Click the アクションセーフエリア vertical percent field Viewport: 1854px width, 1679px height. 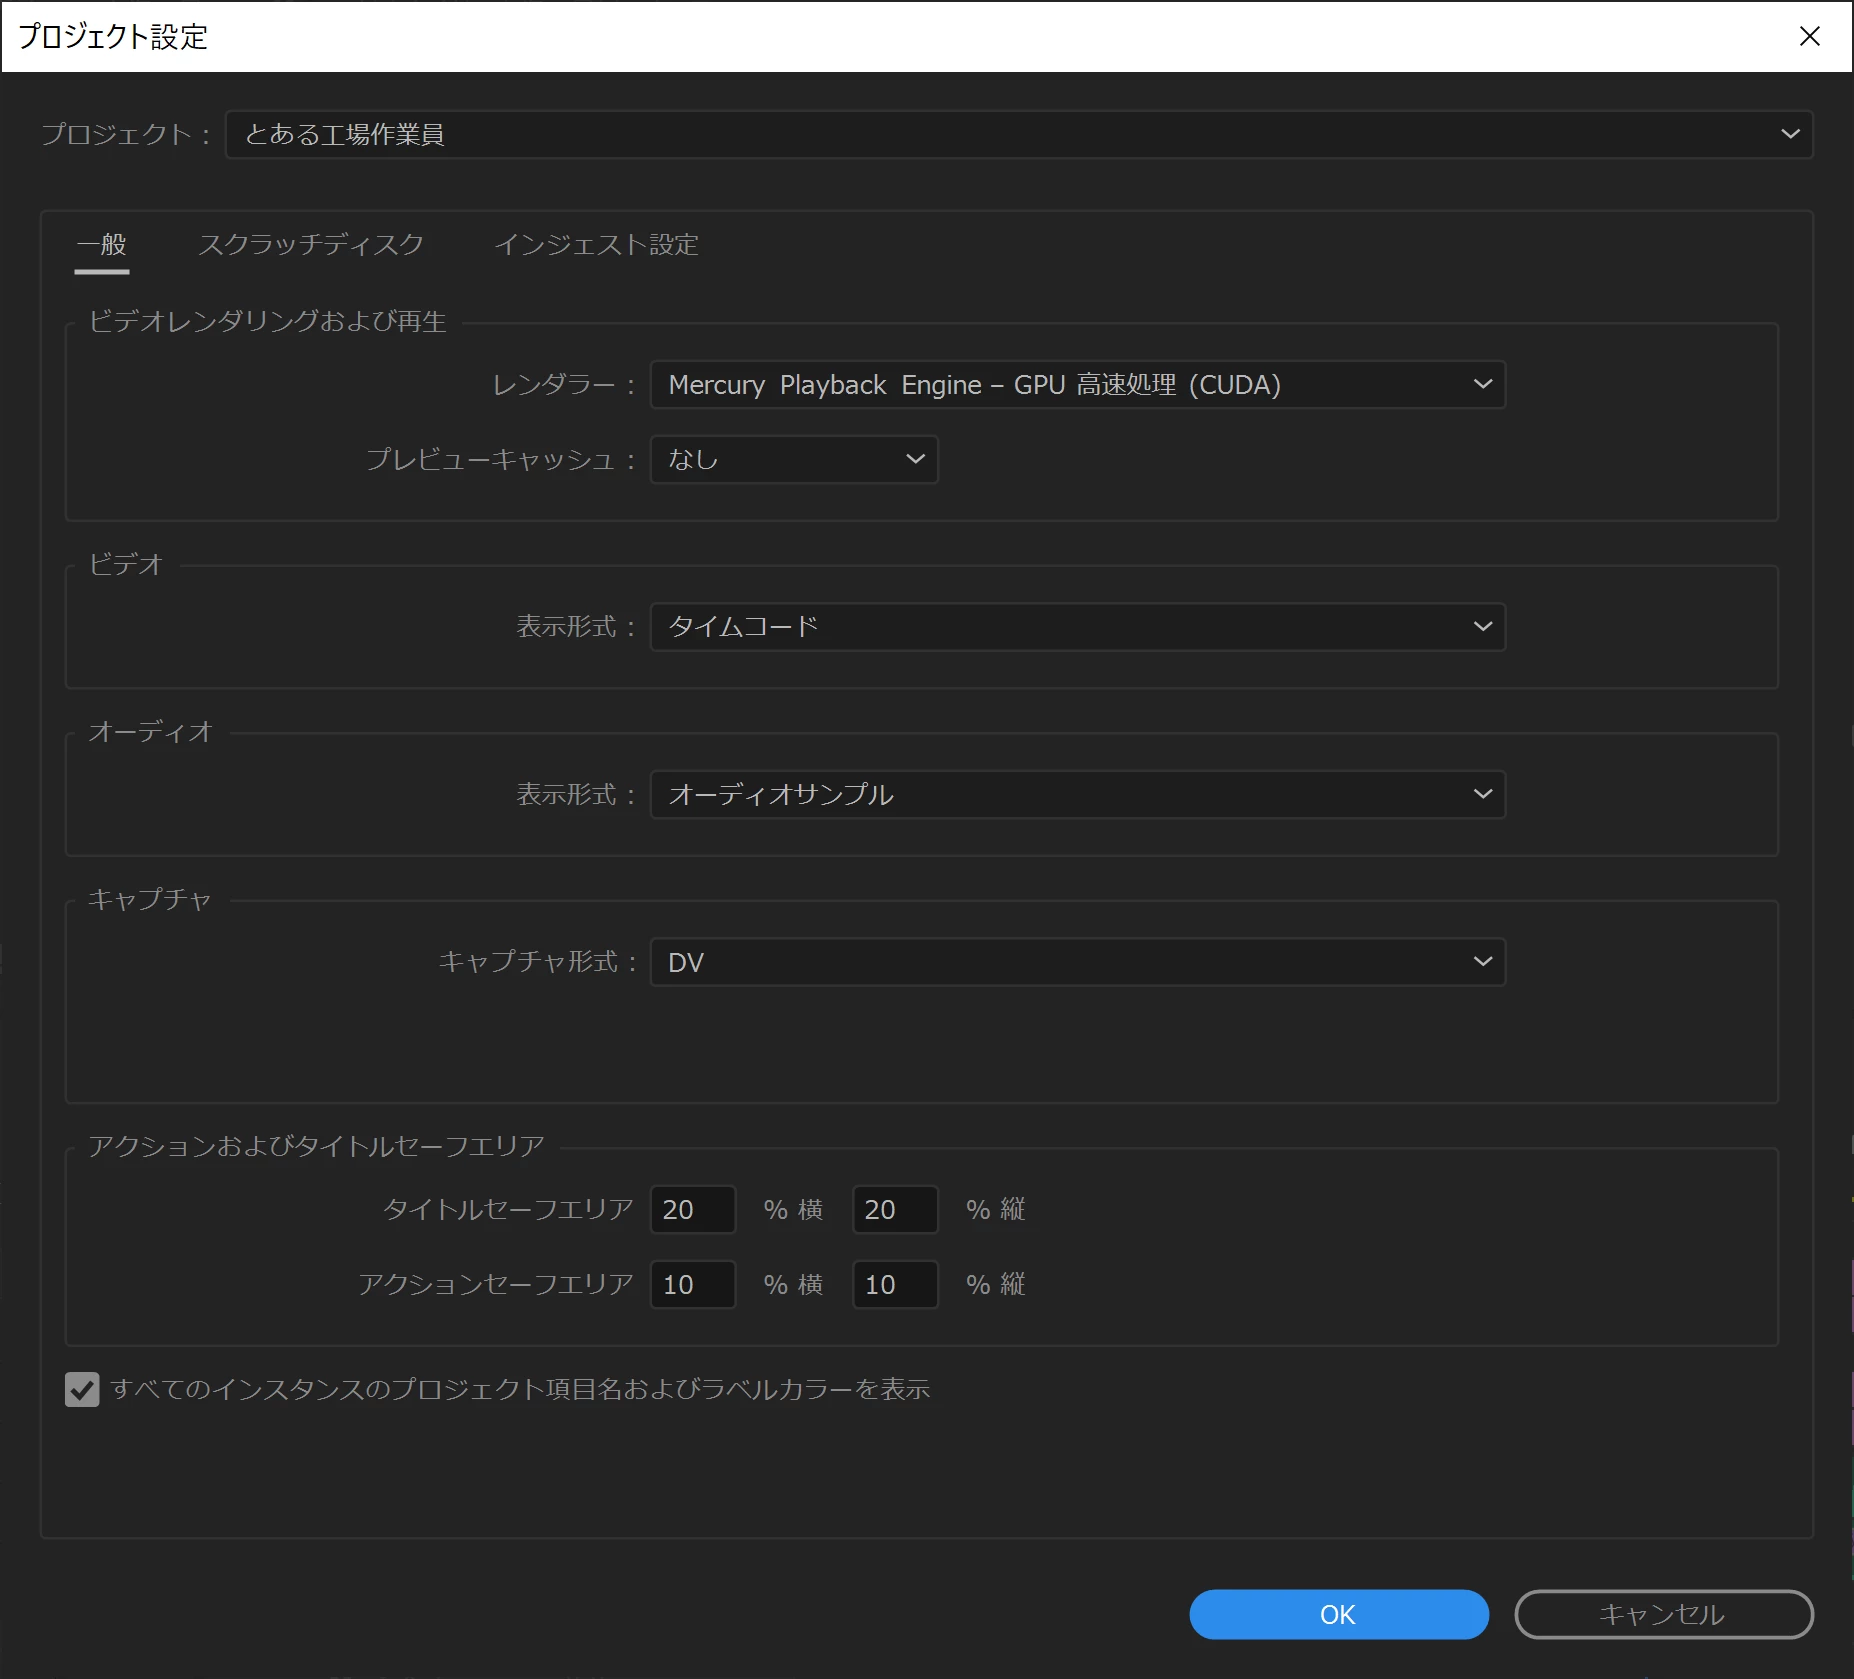point(895,1285)
